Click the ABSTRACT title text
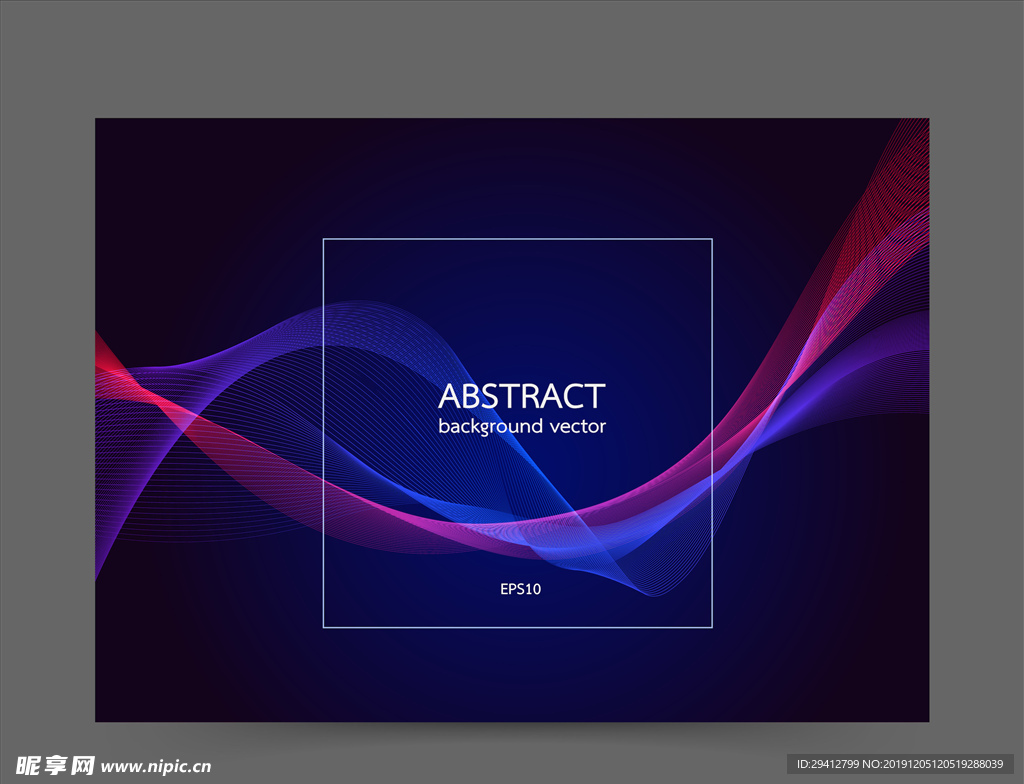1024x784 pixels. tap(521, 397)
